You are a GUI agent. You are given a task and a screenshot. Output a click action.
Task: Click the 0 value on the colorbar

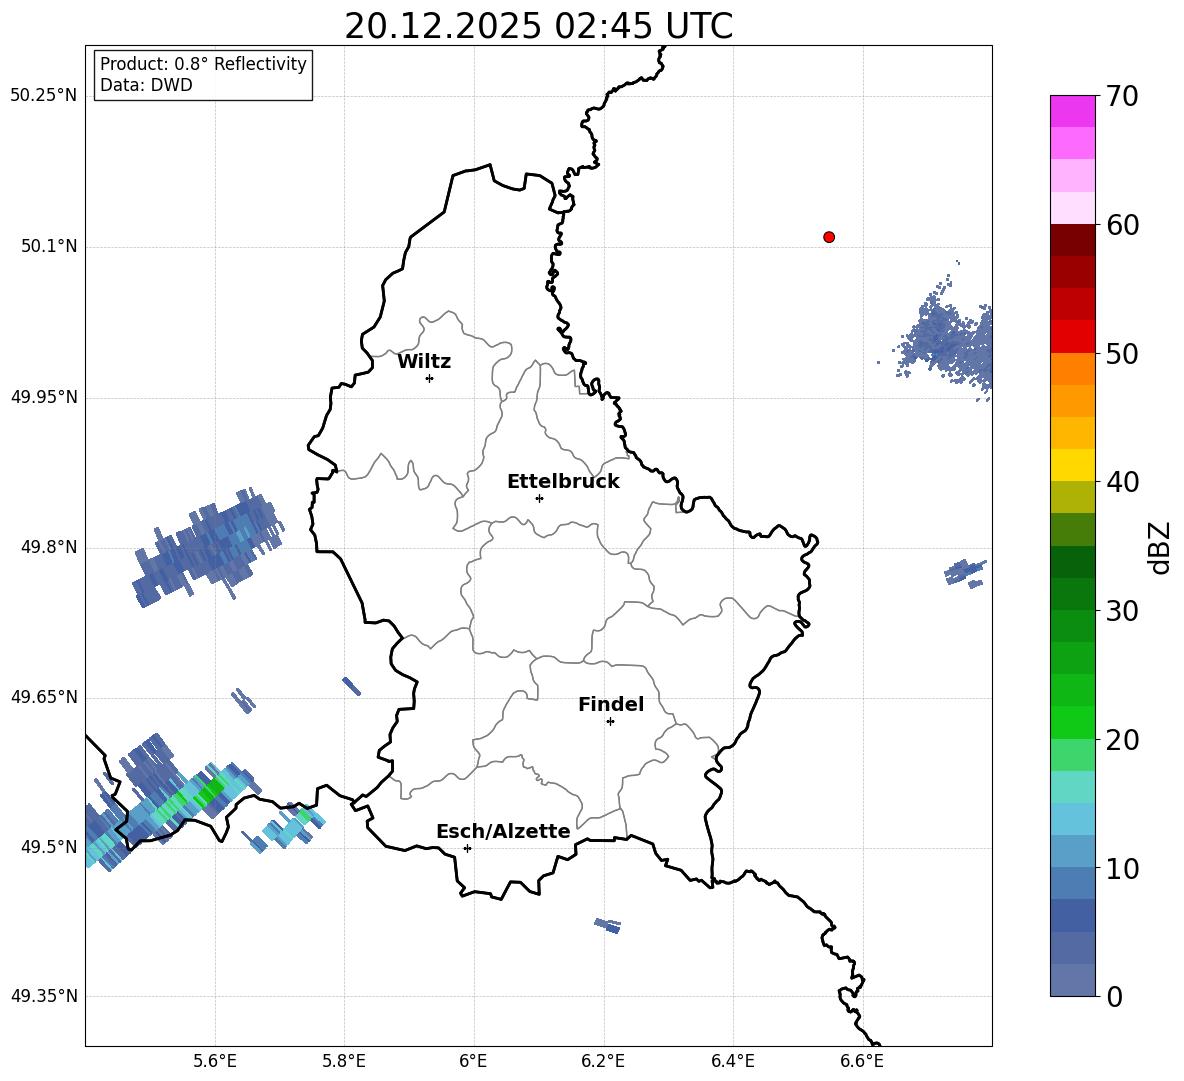(x=1115, y=996)
